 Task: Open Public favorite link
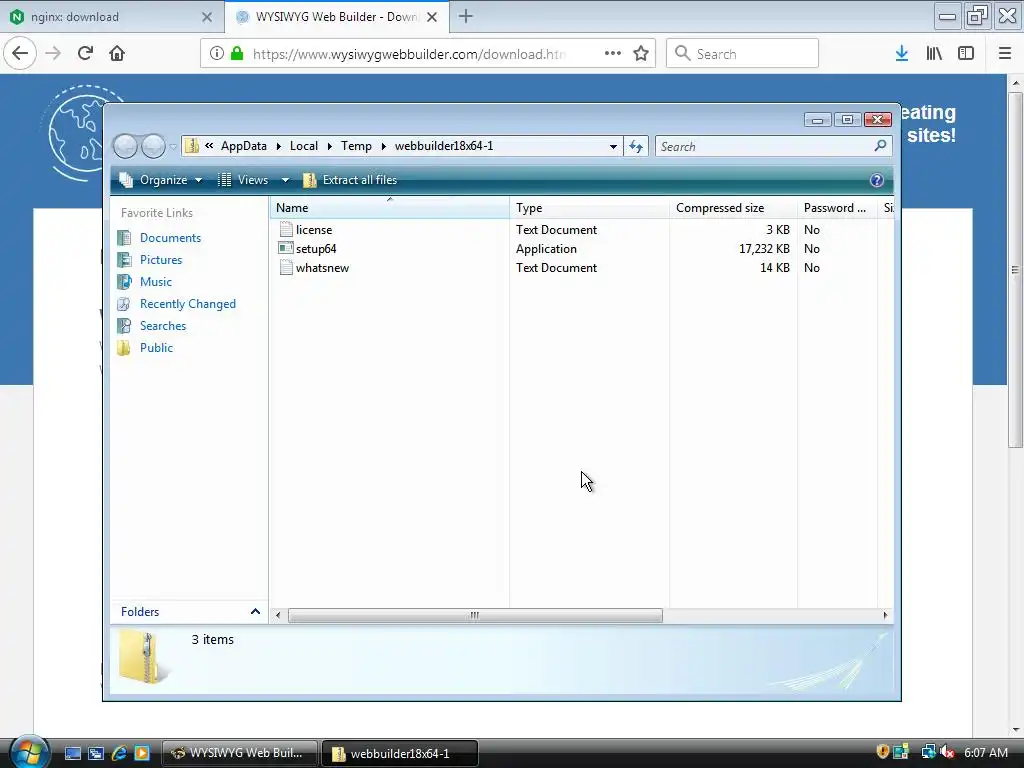(156, 347)
